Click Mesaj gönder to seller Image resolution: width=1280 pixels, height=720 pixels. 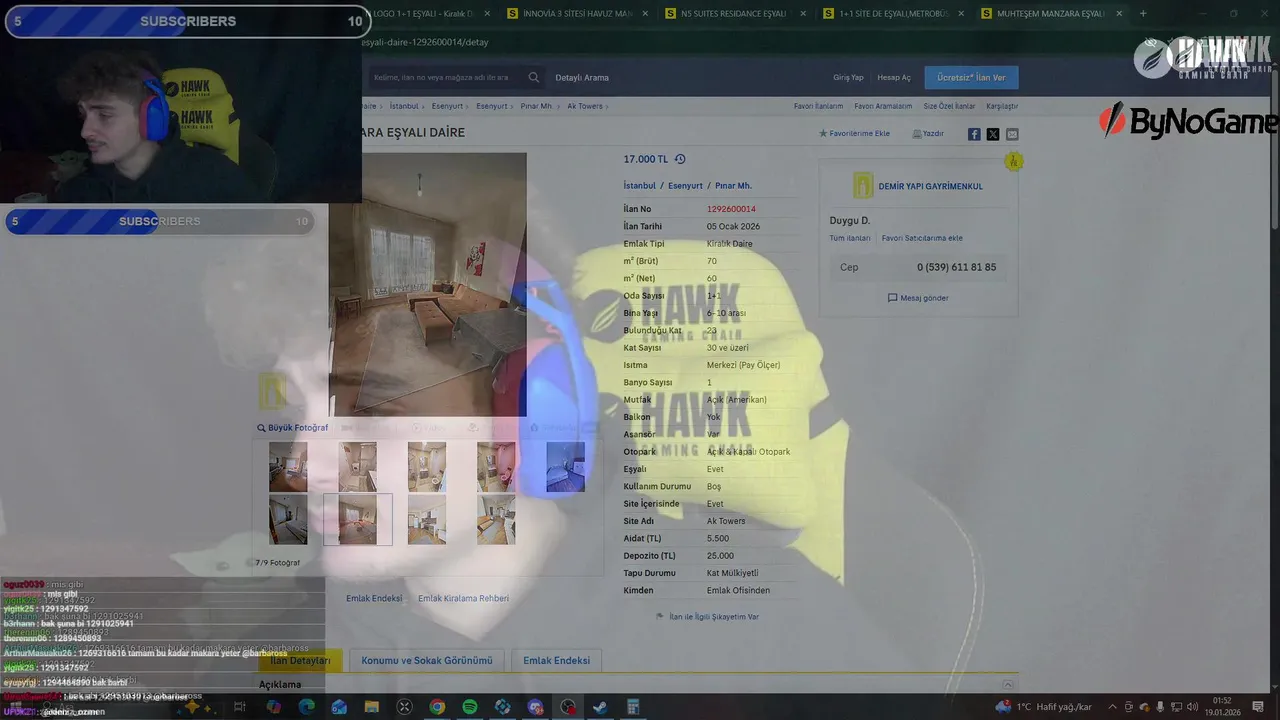click(x=918, y=298)
